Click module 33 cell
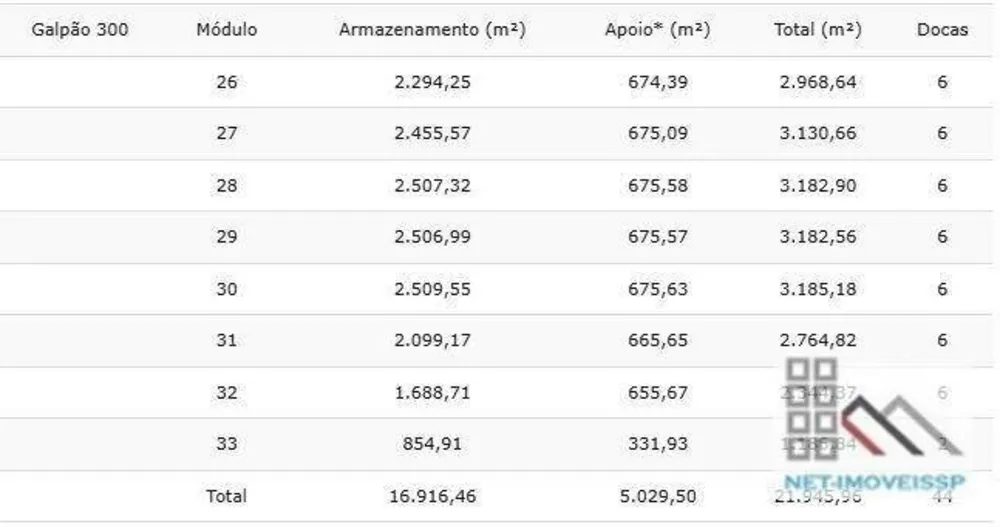 (x=226, y=443)
